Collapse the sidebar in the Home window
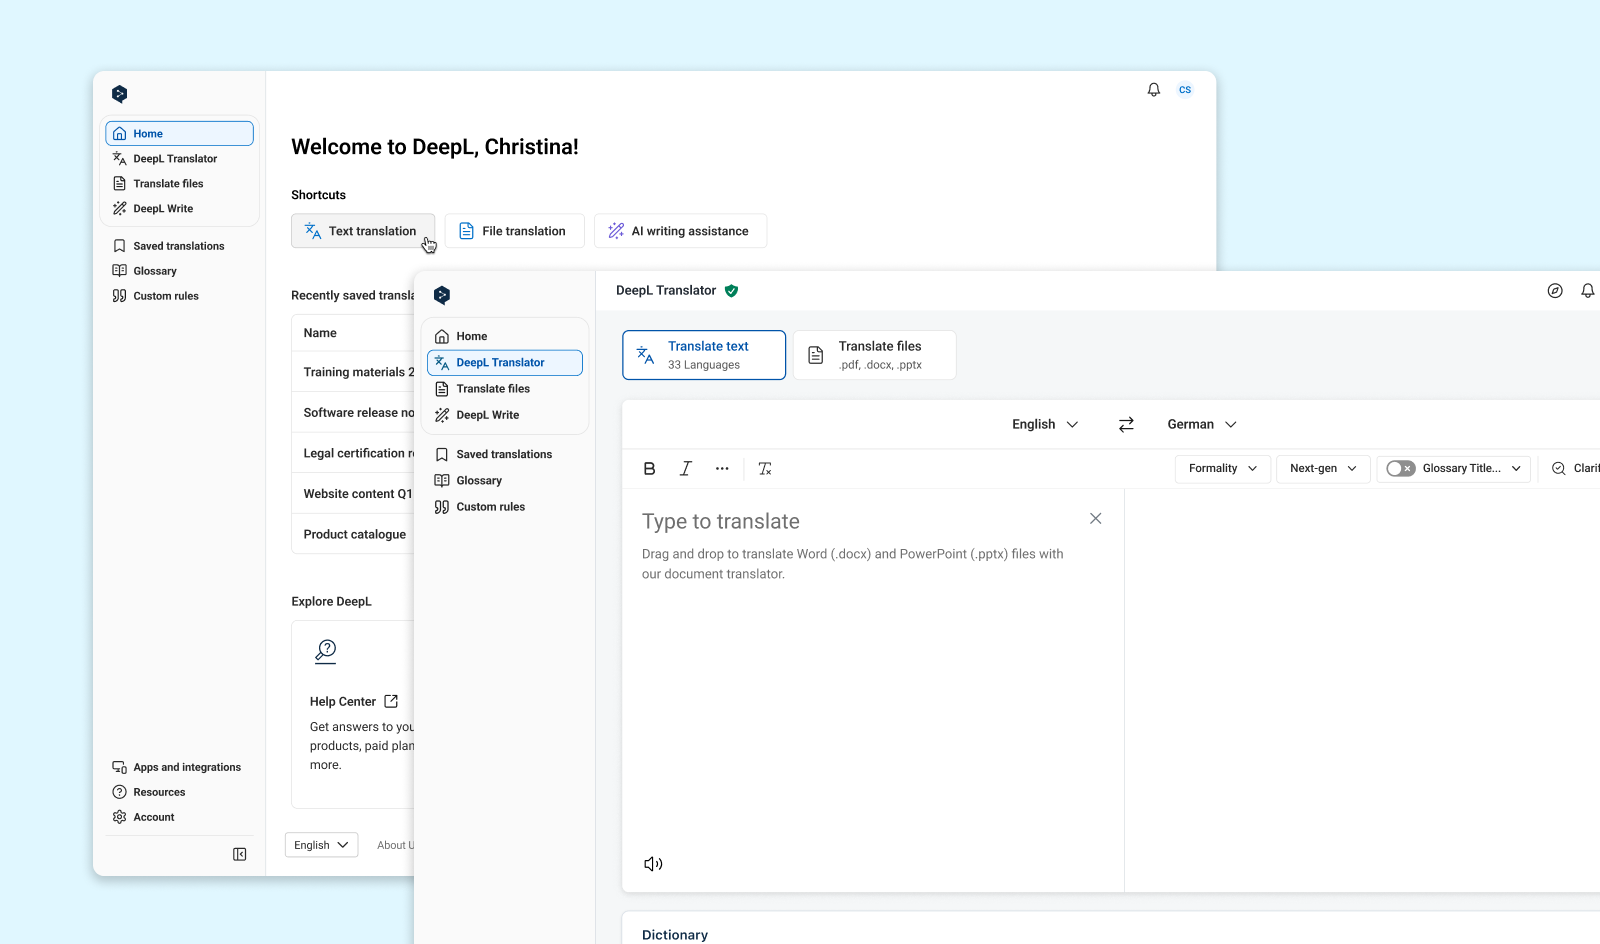1600x944 pixels. click(240, 854)
